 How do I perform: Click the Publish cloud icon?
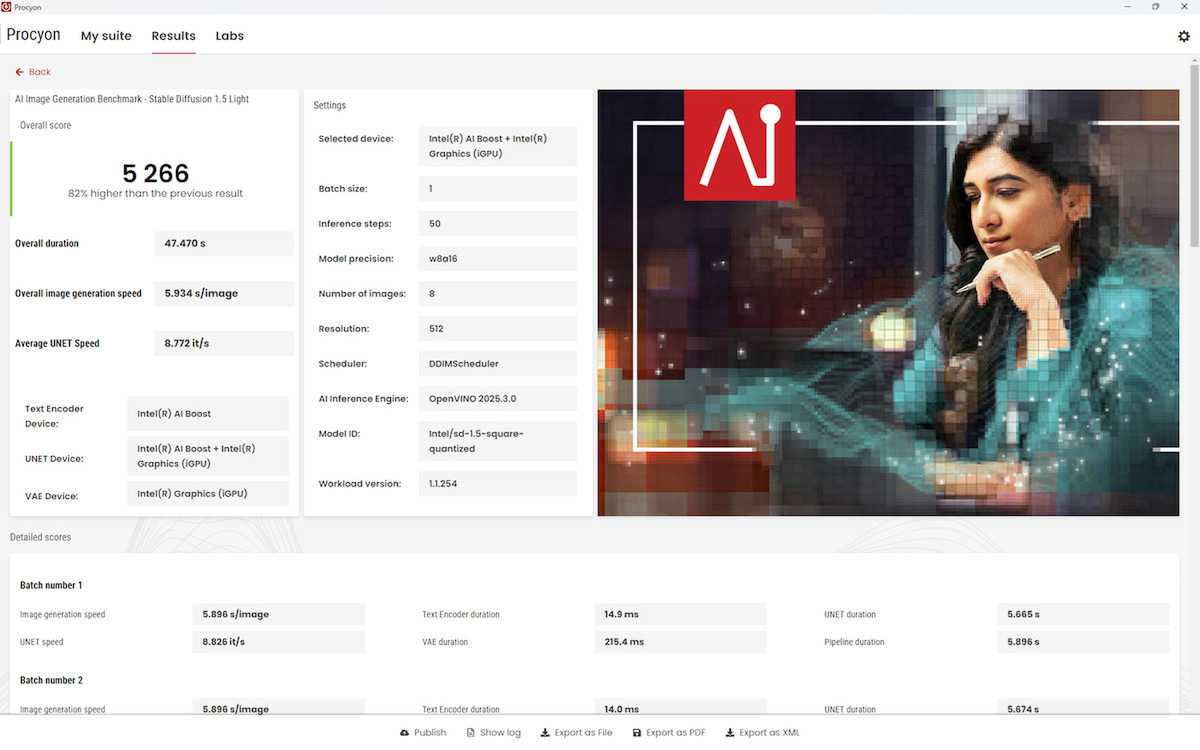(x=404, y=733)
